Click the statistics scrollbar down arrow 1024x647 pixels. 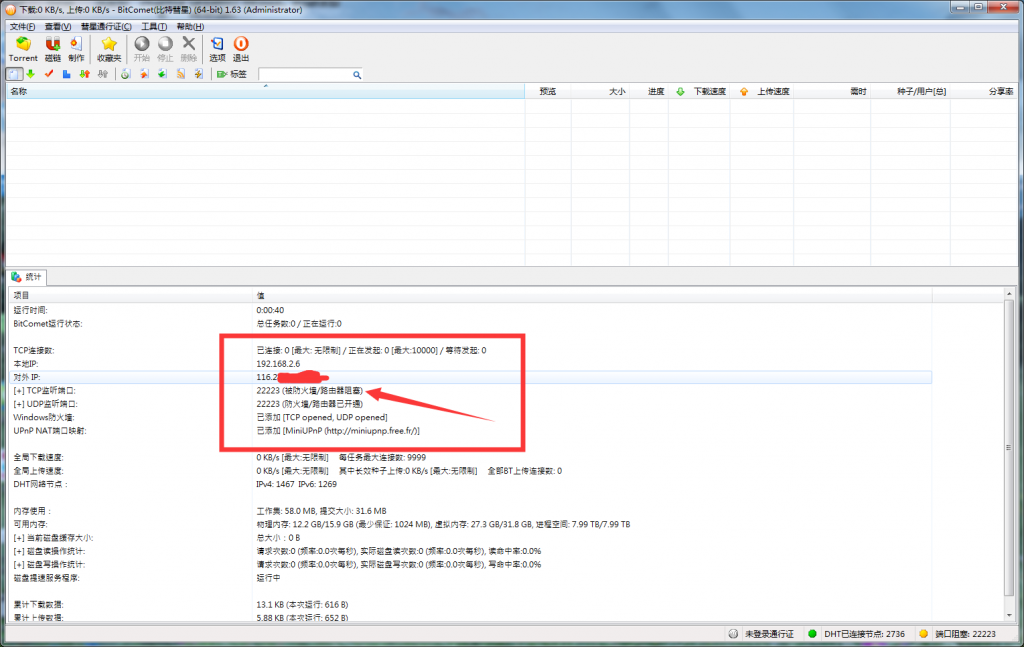1009,615
